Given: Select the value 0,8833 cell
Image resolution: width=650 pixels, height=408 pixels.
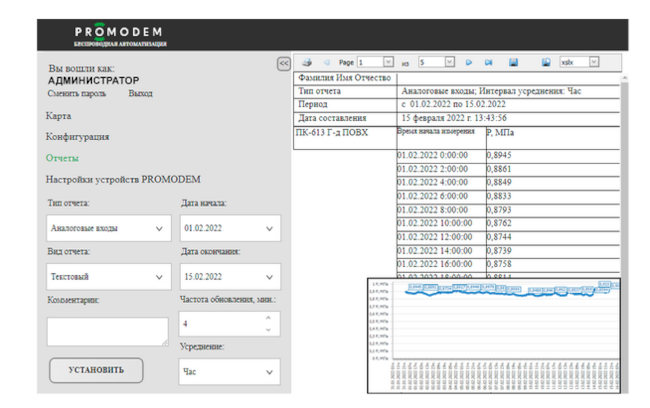Looking at the screenshot, I should coord(553,196).
